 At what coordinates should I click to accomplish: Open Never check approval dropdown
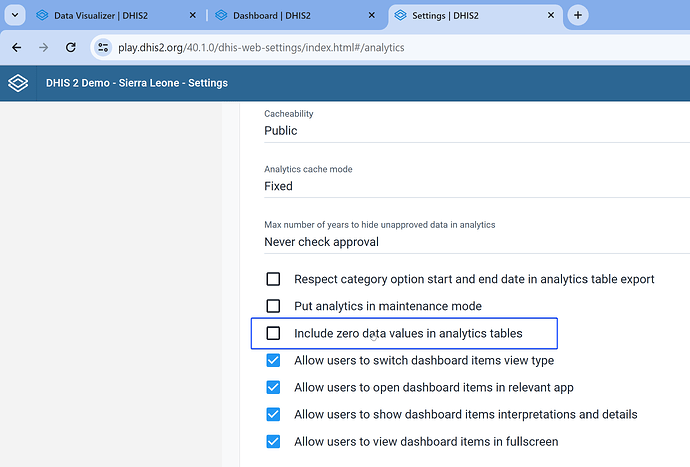pos(477,242)
